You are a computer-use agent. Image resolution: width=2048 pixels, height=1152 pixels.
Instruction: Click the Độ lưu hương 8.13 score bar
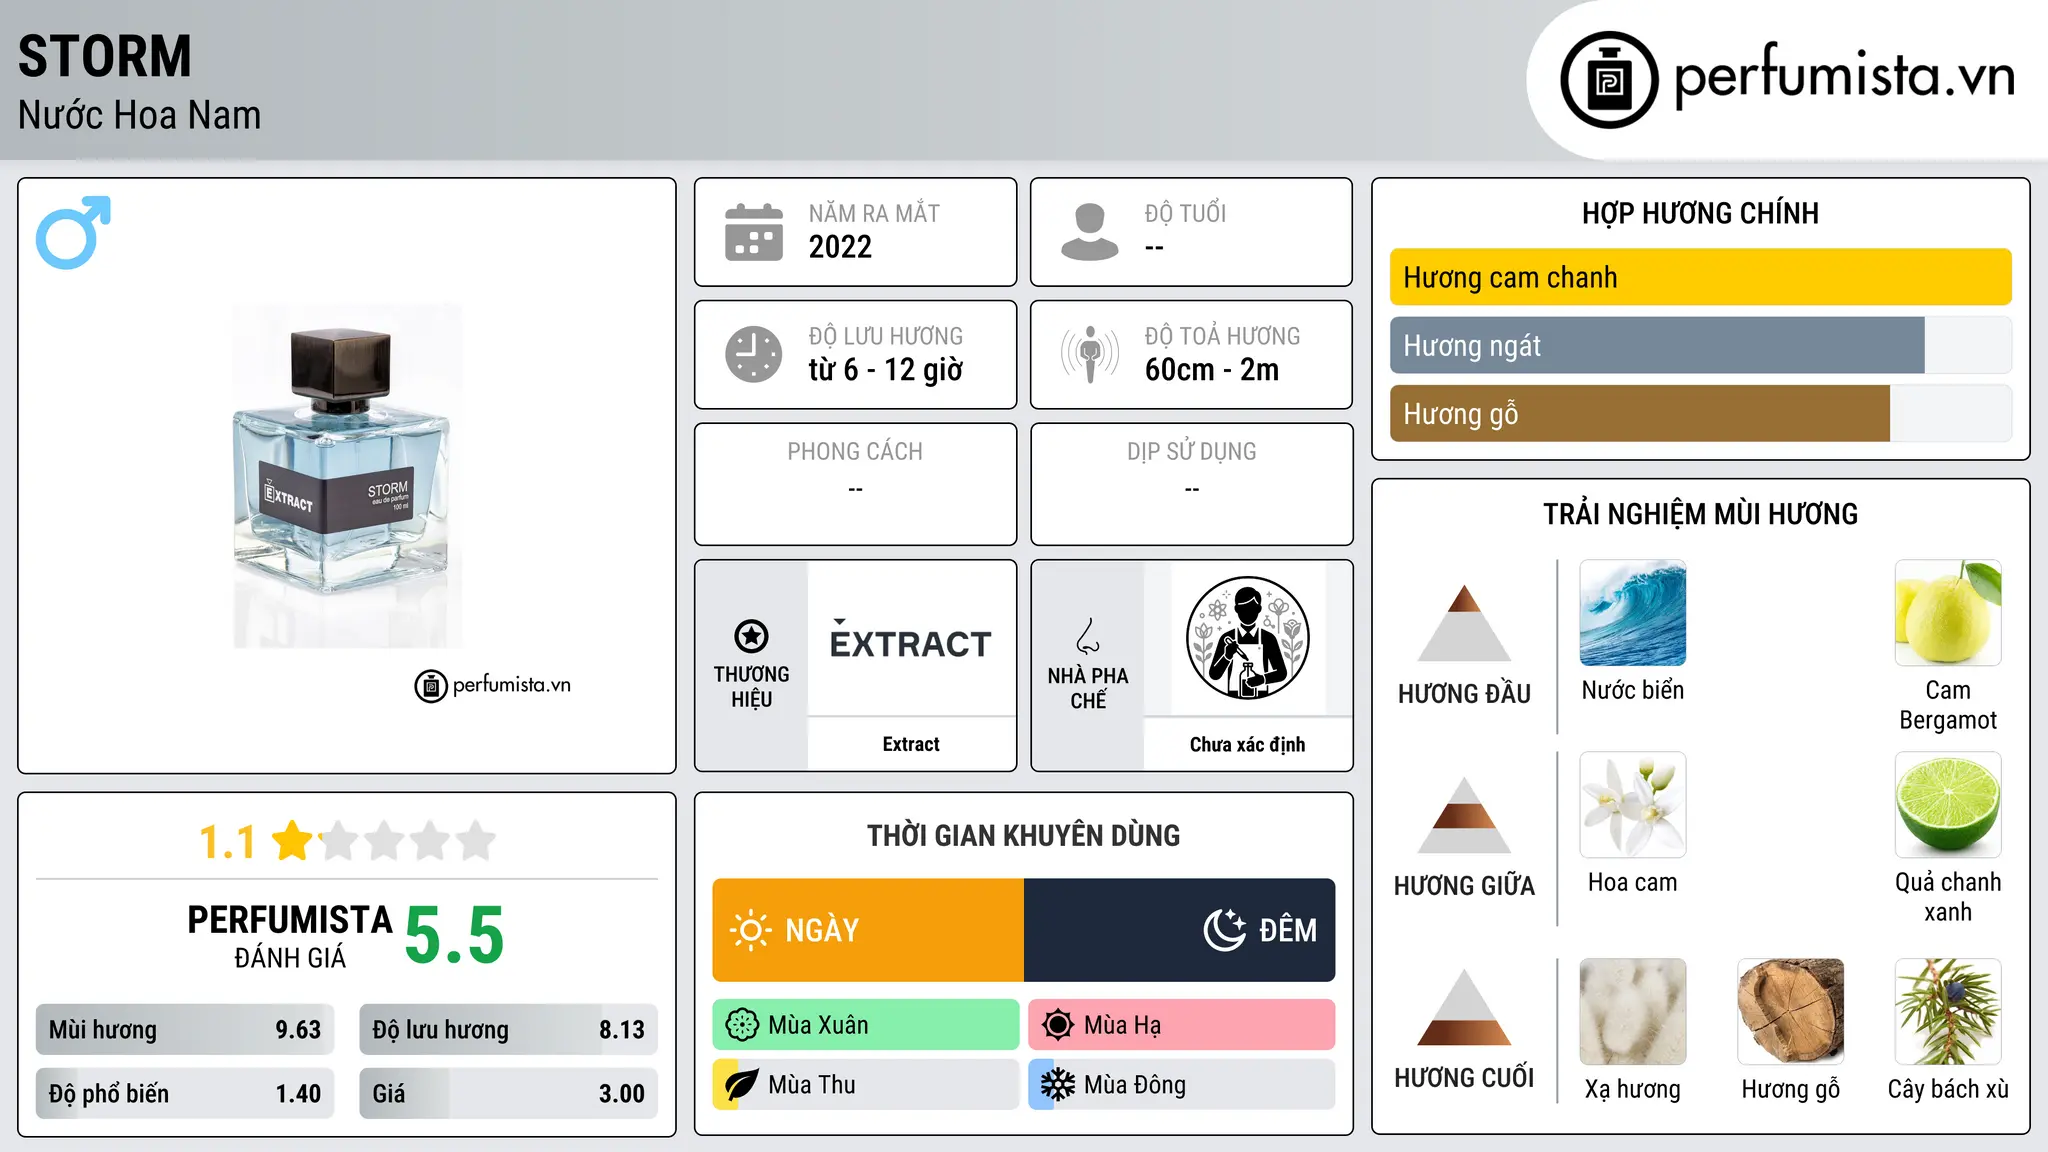coord(508,1030)
